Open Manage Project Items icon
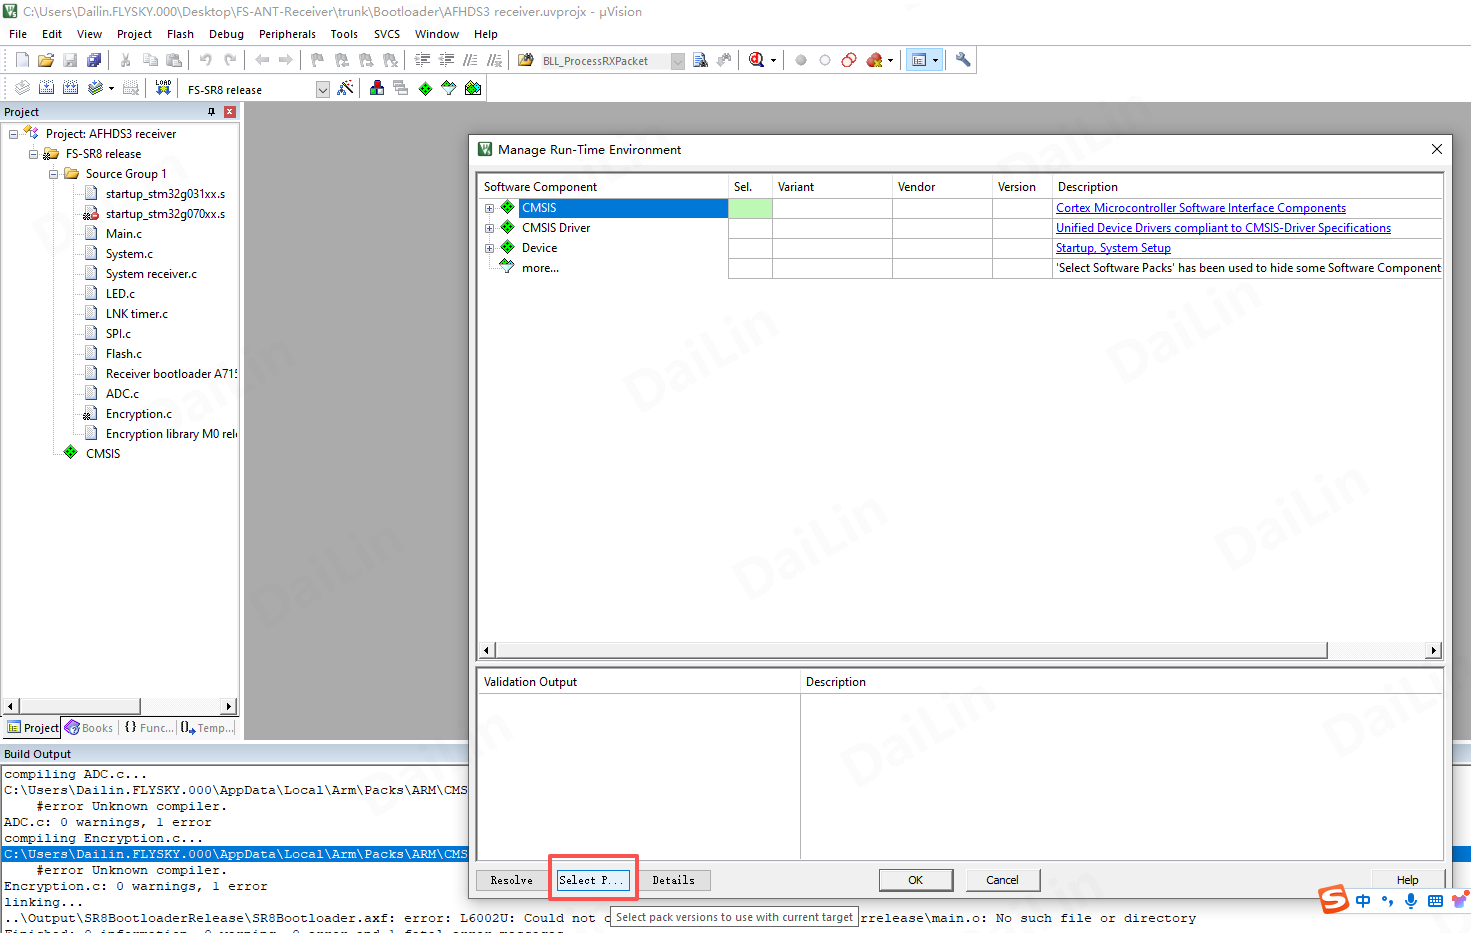 [x=377, y=88]
